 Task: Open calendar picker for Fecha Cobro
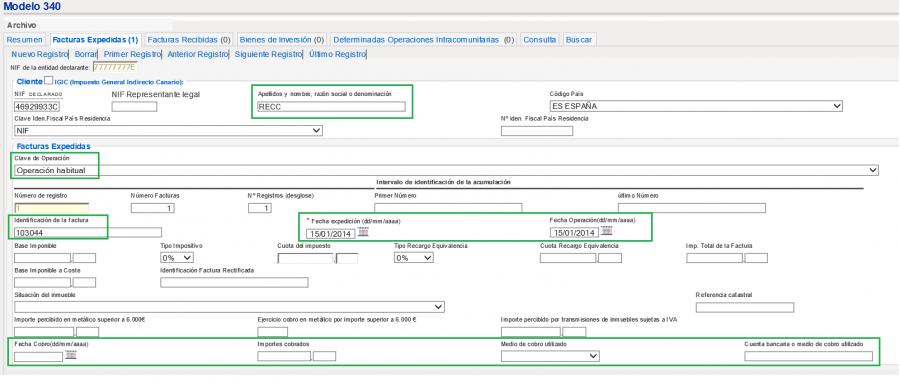tap(71, 355)
